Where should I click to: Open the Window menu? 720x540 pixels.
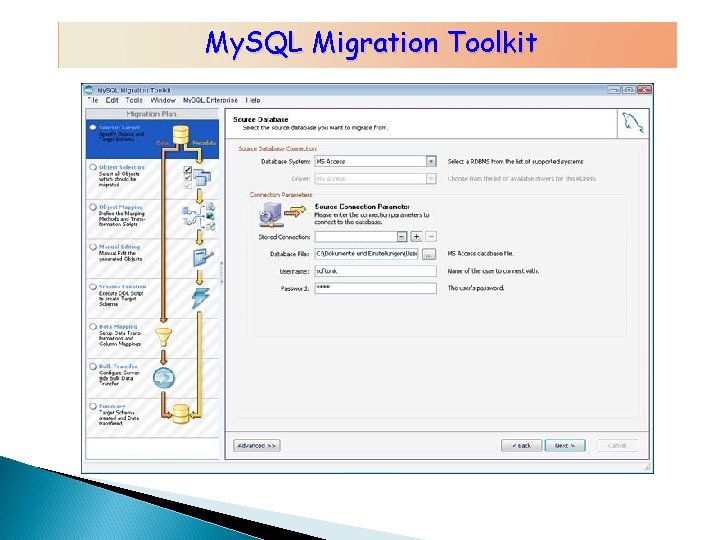[163, 100]
